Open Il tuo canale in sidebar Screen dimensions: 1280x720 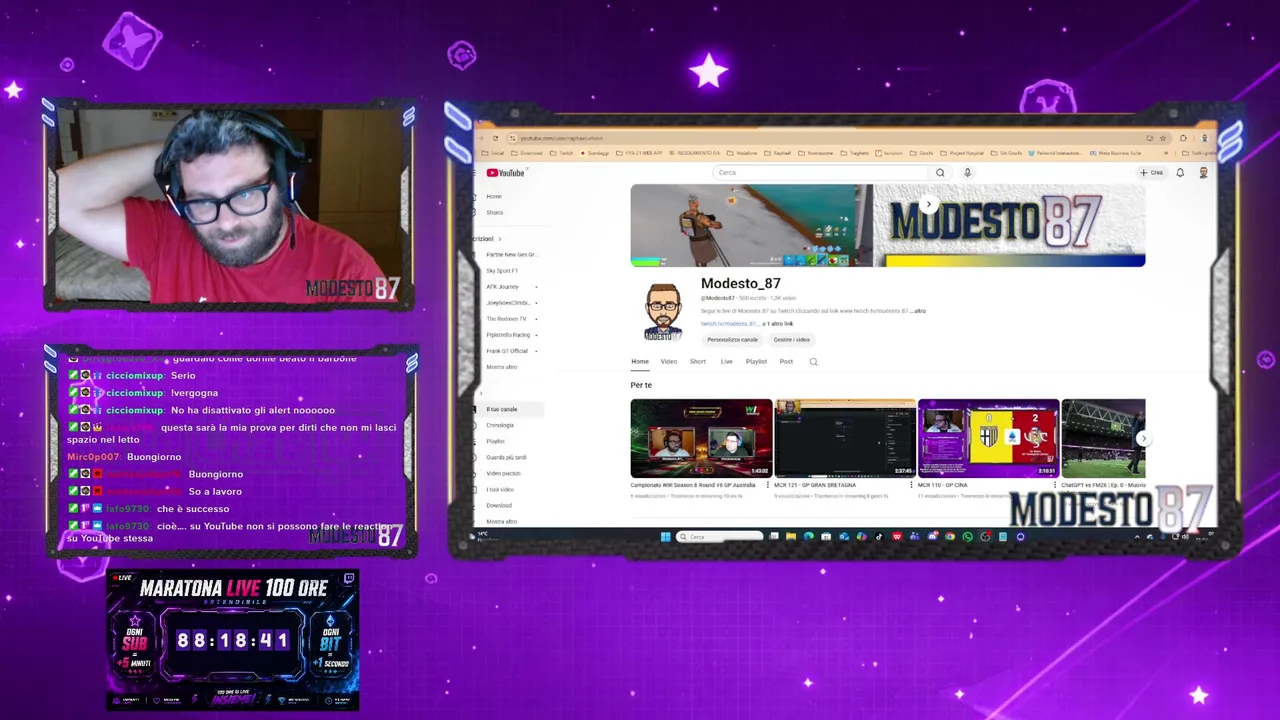pyautogui.click(x=502, y=410)
